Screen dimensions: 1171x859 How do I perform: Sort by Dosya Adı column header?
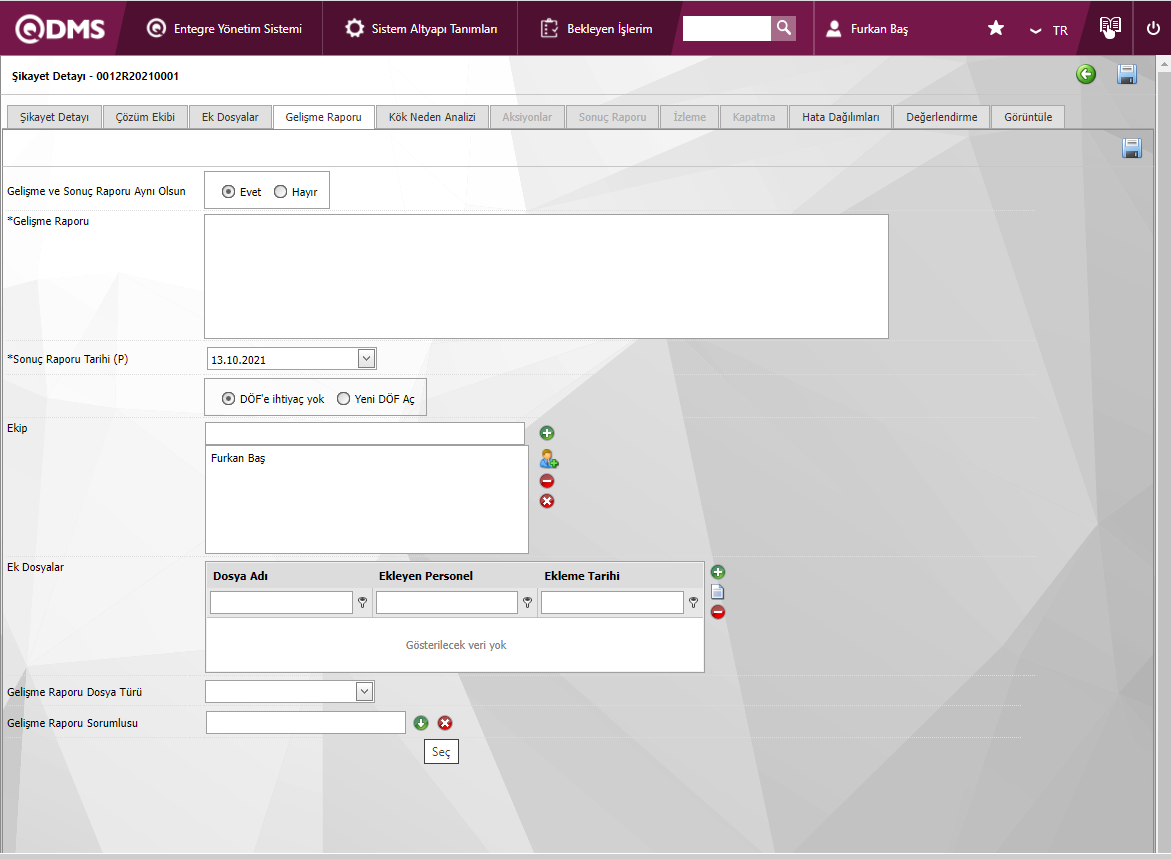point(240,576)
